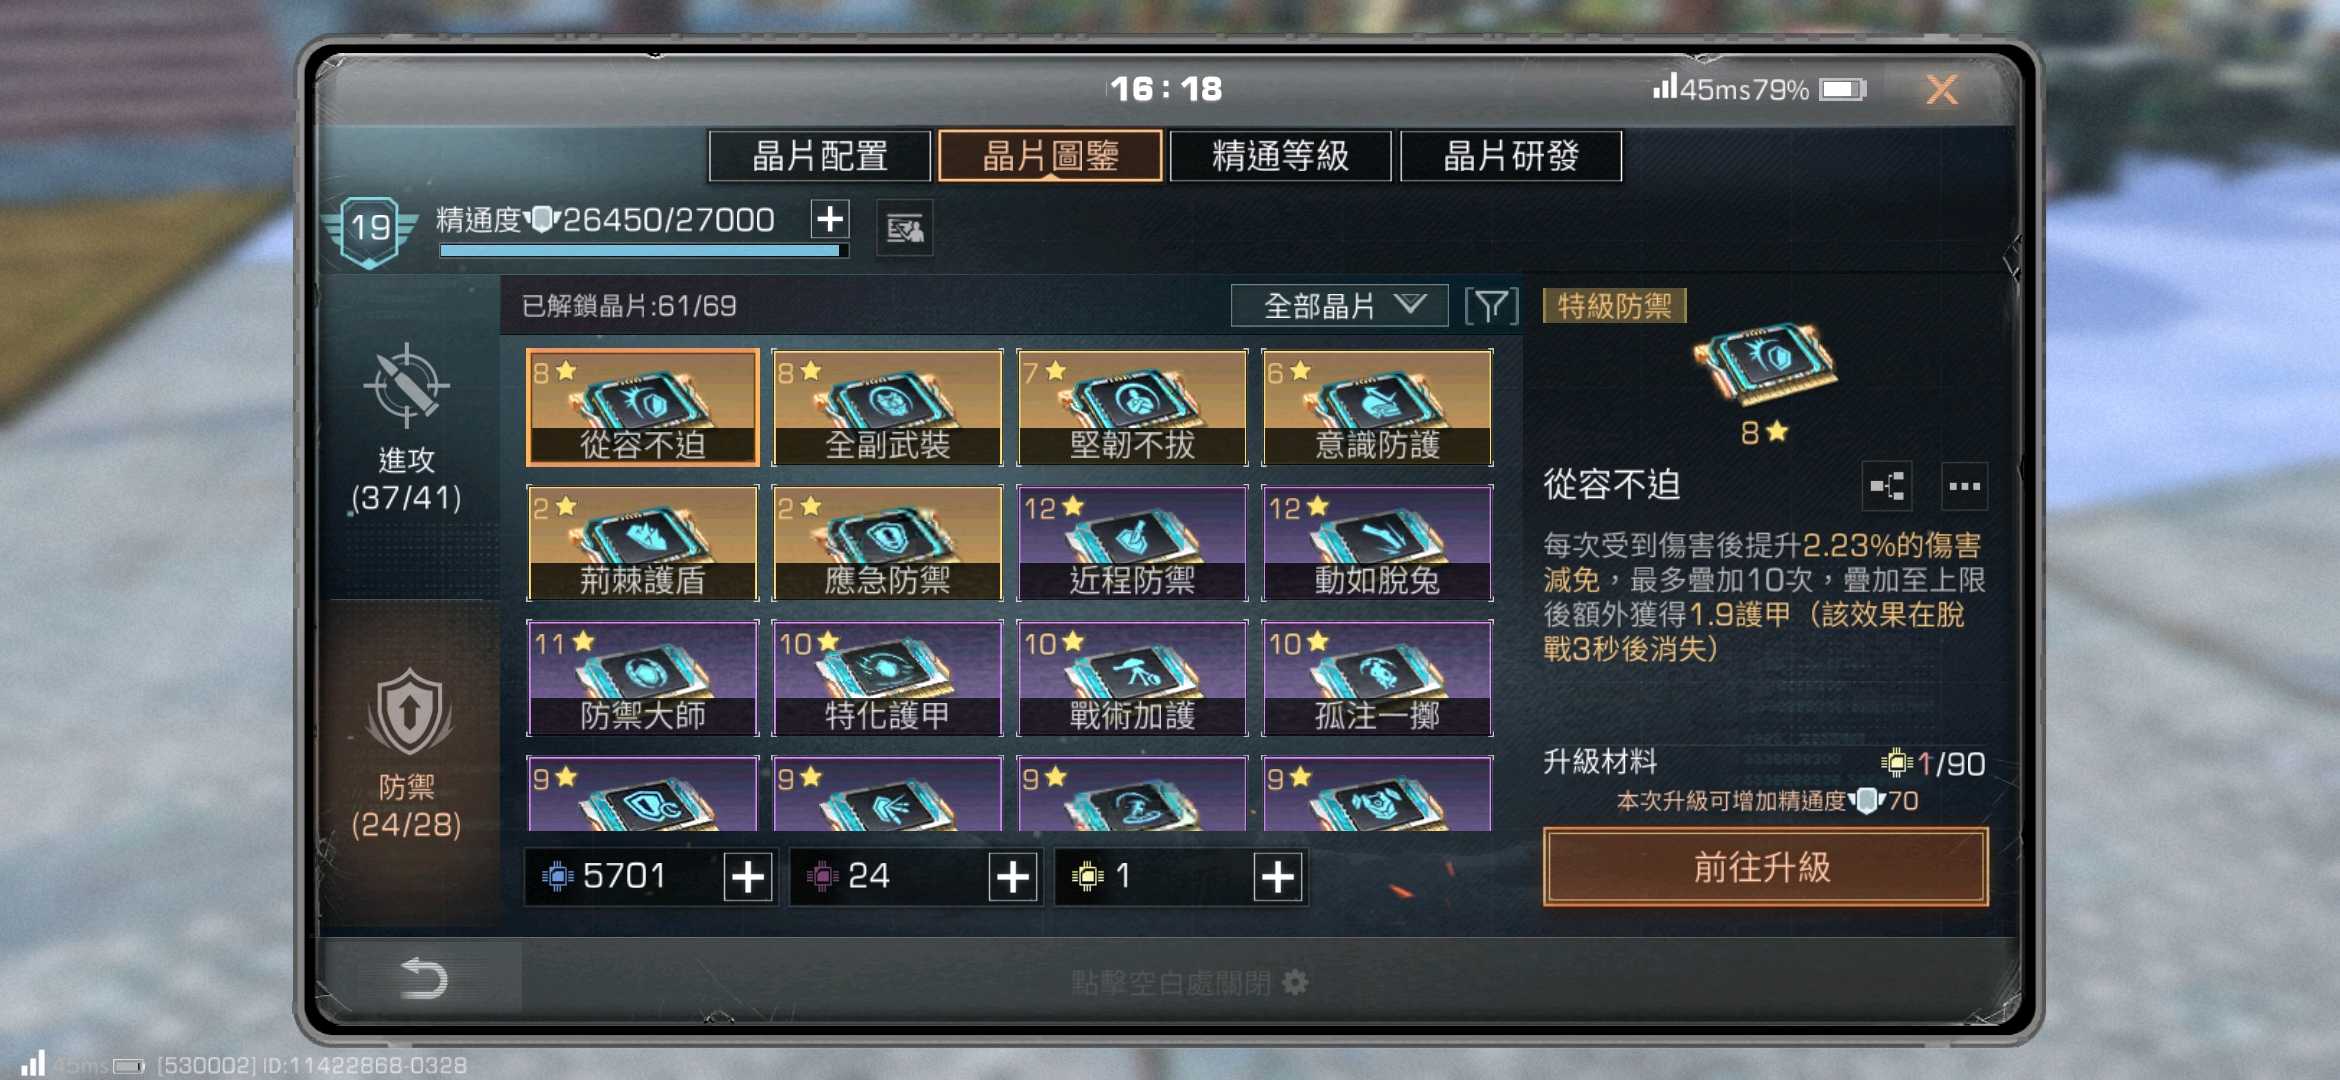Image resolution: width=2340 pixels, height=1080 pixels.
Task: Add more gold chip currency
Action: (x=1277, y=877)
